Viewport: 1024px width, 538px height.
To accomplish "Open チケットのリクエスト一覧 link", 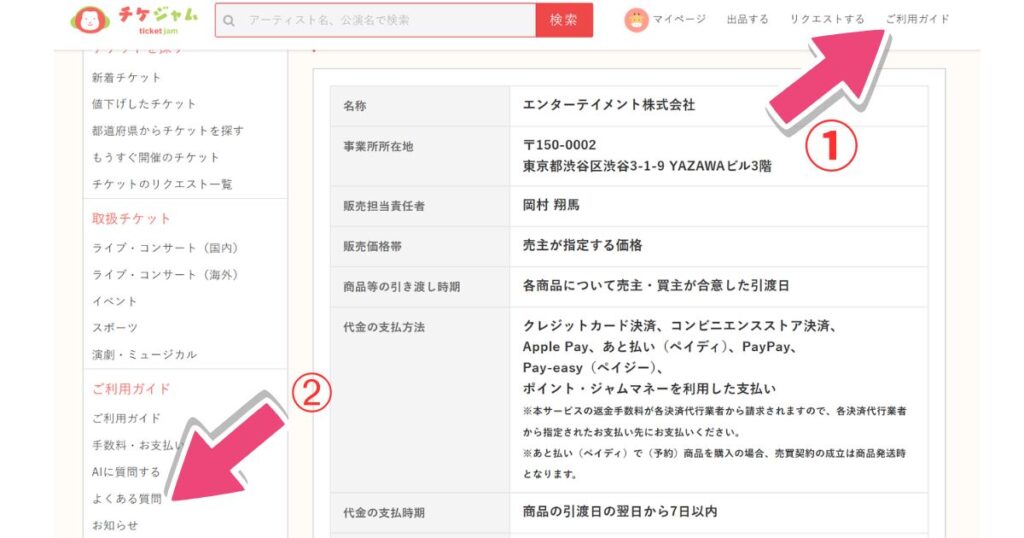I will [x=162, y=184].
